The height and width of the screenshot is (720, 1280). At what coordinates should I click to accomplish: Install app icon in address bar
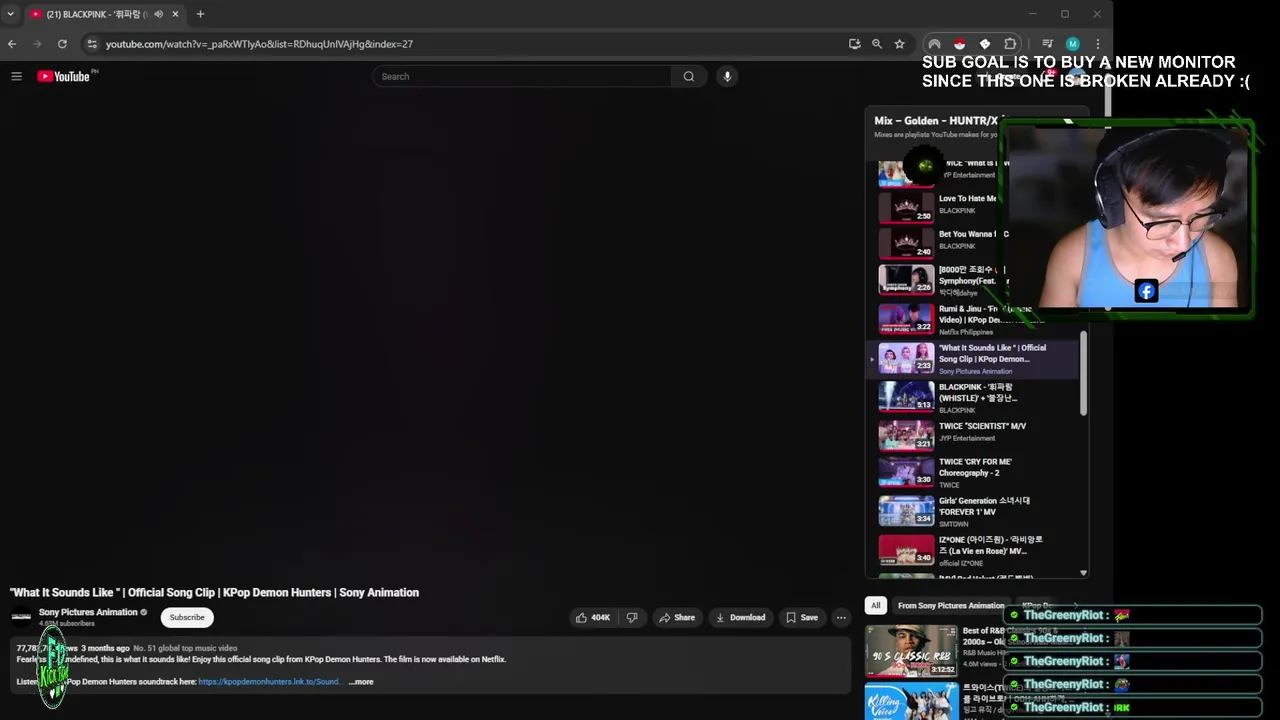click(854, 44)
